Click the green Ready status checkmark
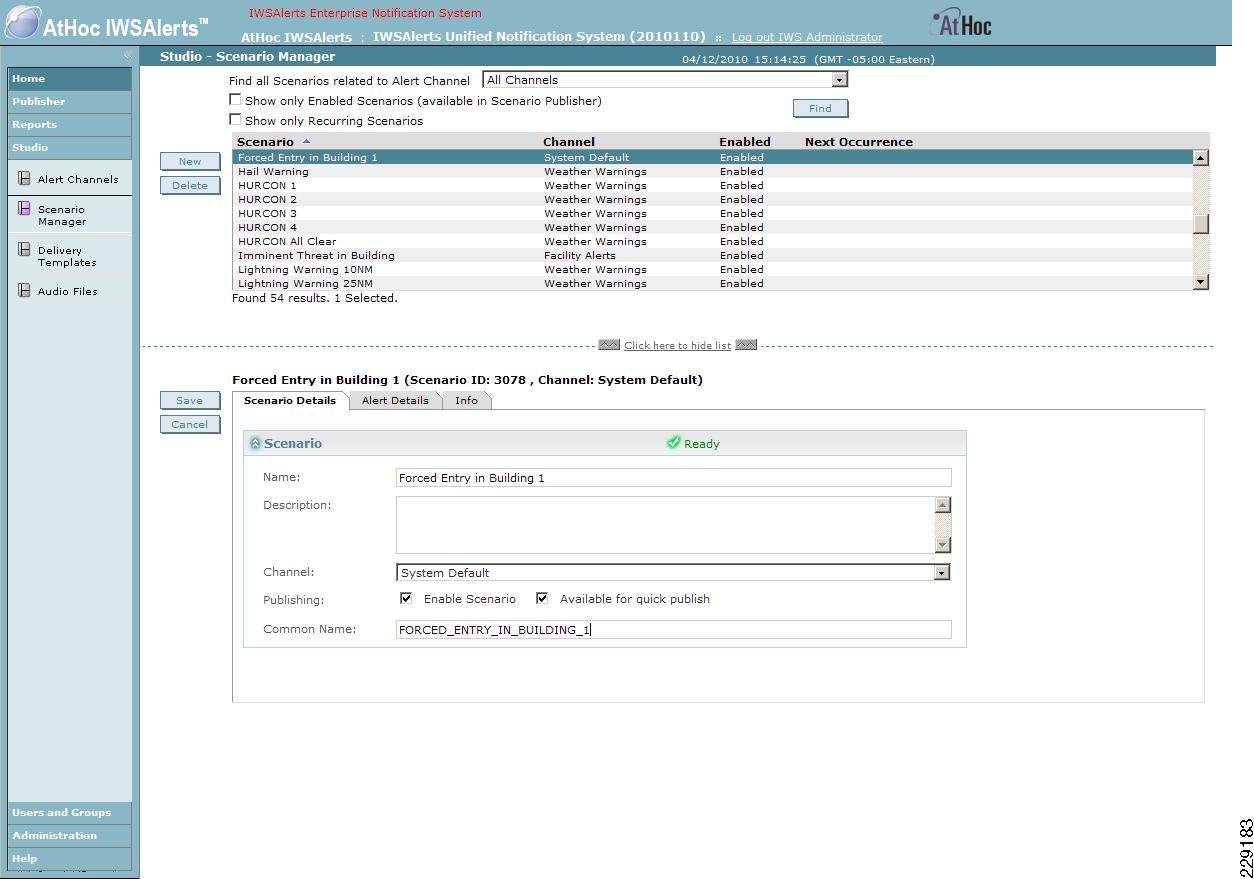The image size is (1254, 879). click(673, 443)
